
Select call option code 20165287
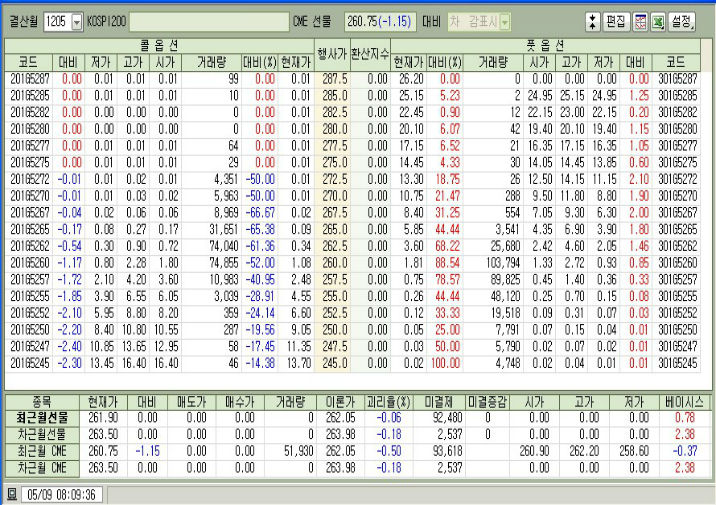pos(28,77)
